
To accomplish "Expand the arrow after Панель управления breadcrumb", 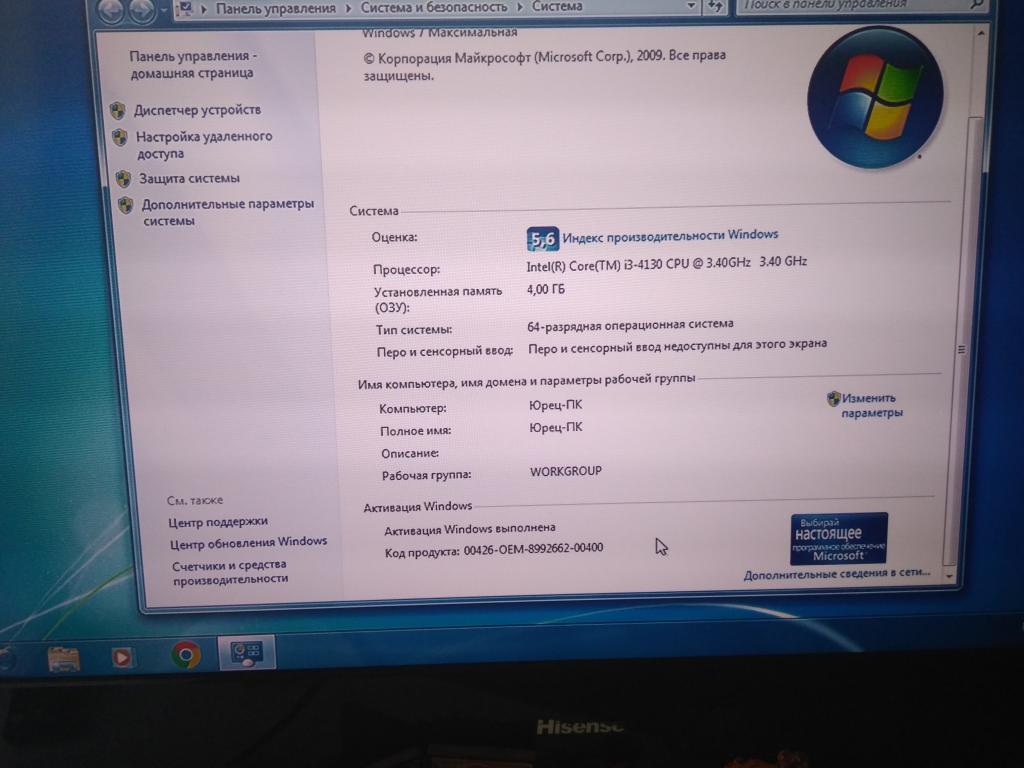I will tap(348, 8).
